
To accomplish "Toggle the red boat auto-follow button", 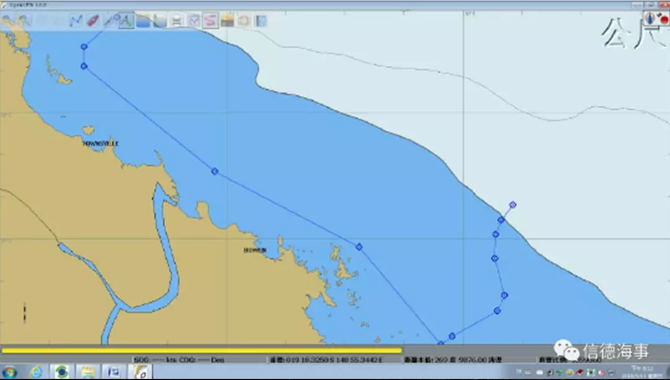I will (x=92, y=21).
